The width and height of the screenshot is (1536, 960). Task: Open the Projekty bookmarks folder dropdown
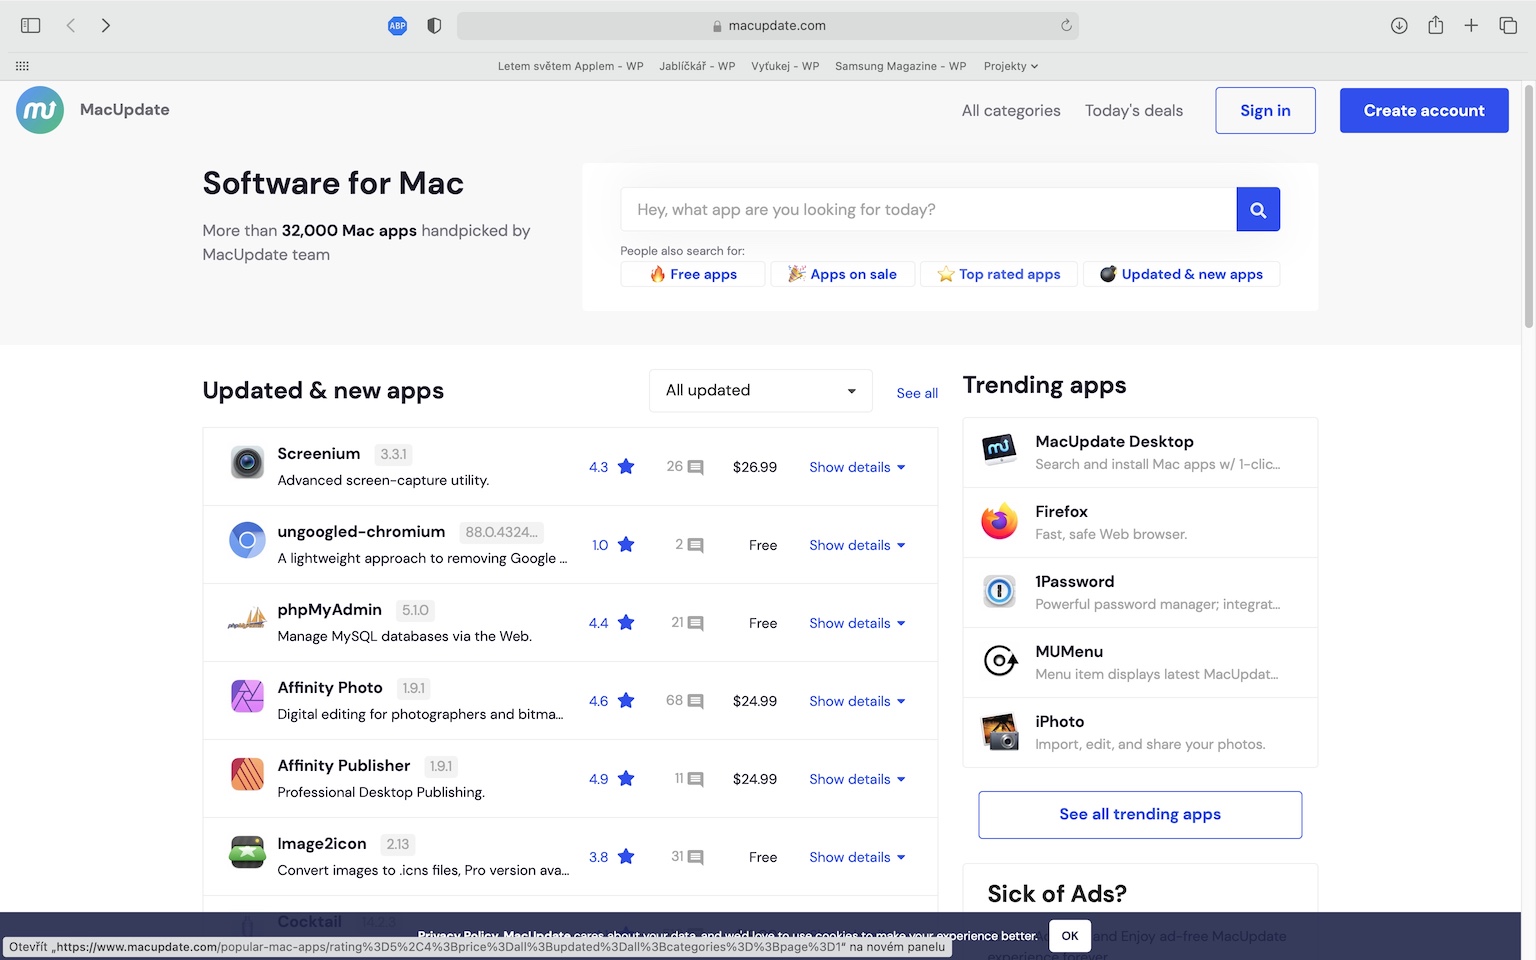pos(1011,66)
